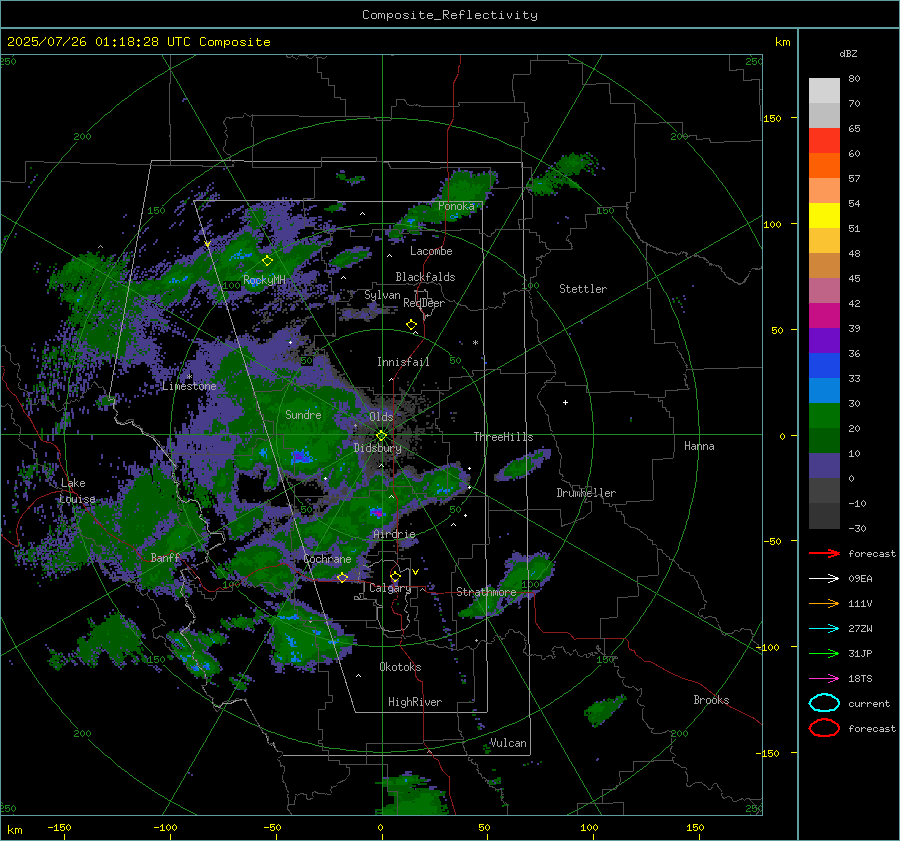
Task: Click the yellow diamond marker below RedDeer
Action: click(412, 325)
